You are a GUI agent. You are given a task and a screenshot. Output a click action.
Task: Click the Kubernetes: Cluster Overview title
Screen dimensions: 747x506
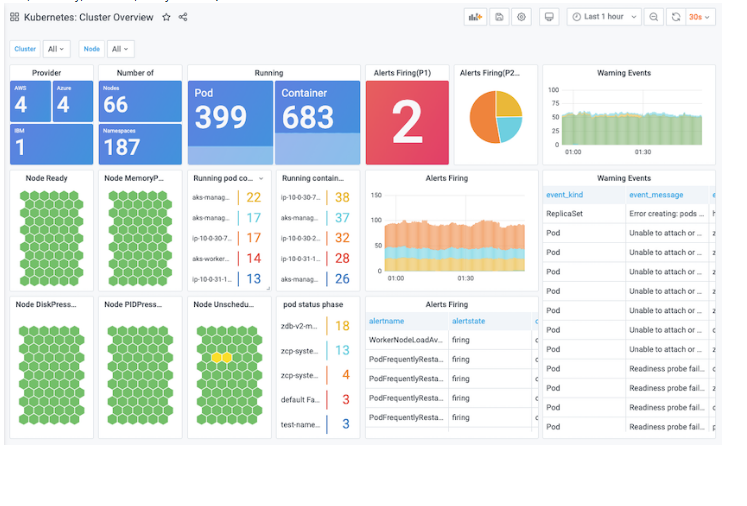(x=89, y=17)
